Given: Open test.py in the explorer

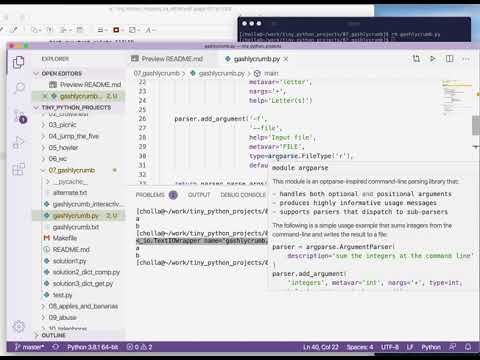Looking at the screenshot, I should [x=62, y=295].
